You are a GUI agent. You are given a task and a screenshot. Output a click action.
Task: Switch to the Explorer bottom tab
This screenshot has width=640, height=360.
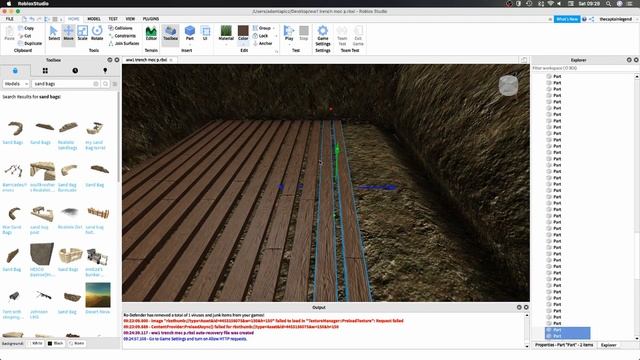(x=608, y=345)
